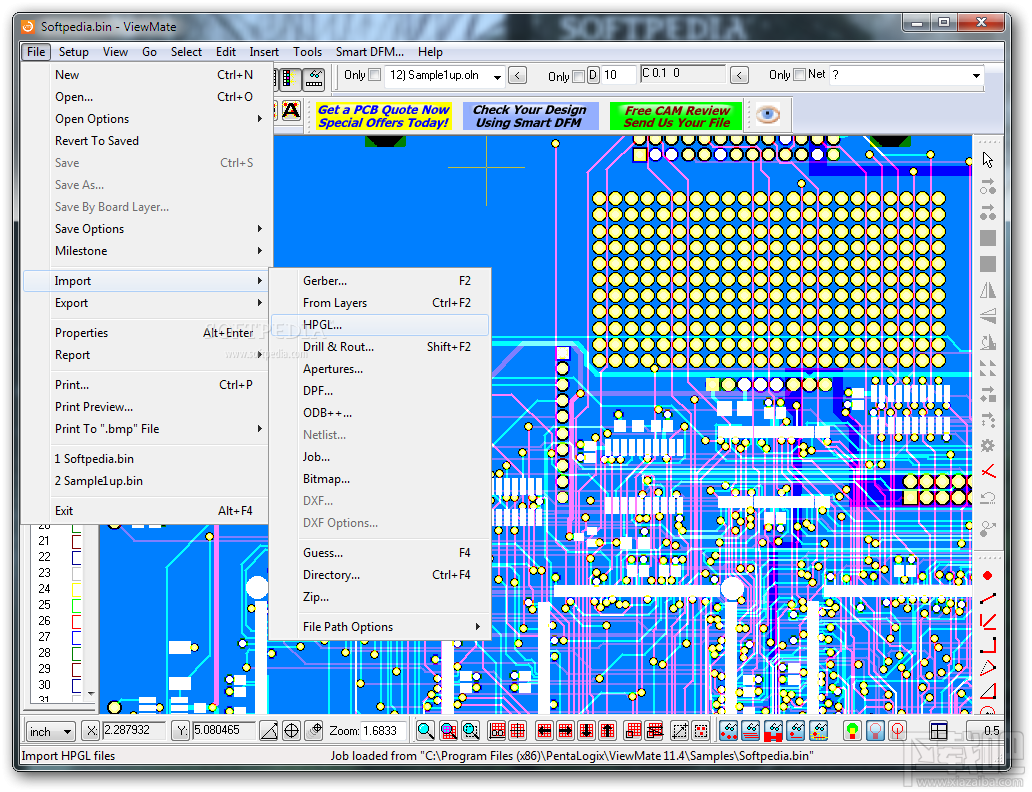Click the D-code input field showing 10
1032x792 pixels.
(x=618, y=76)
